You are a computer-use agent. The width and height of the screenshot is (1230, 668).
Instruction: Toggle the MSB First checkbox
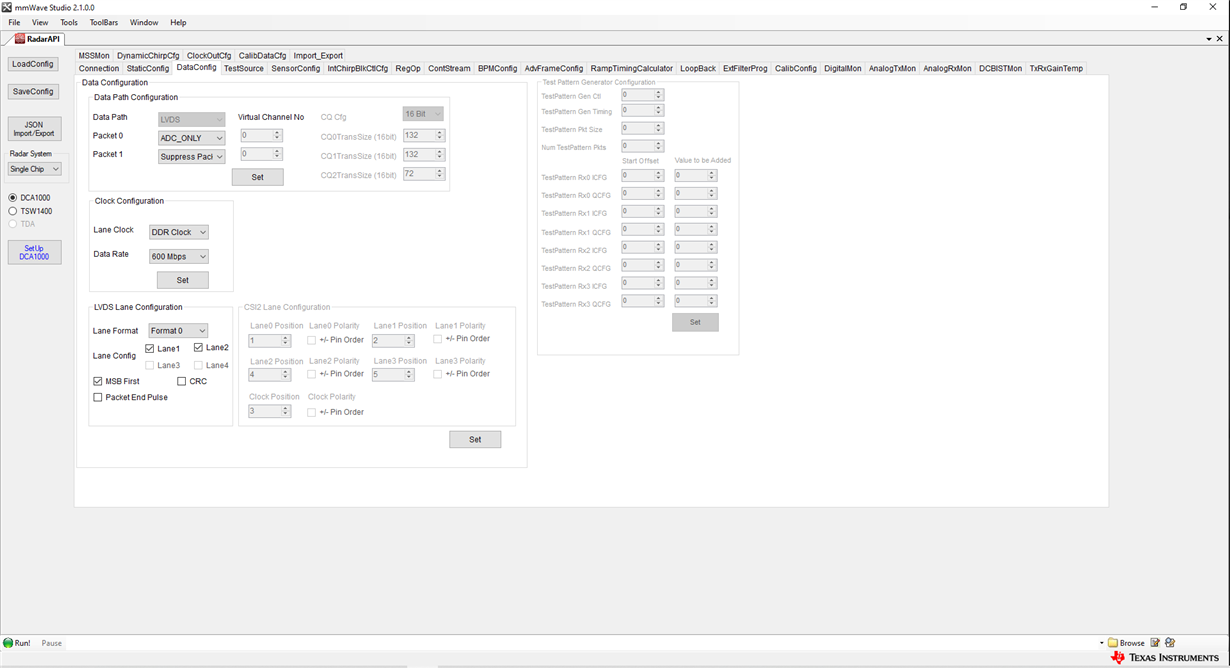click(x=98, y=381)
